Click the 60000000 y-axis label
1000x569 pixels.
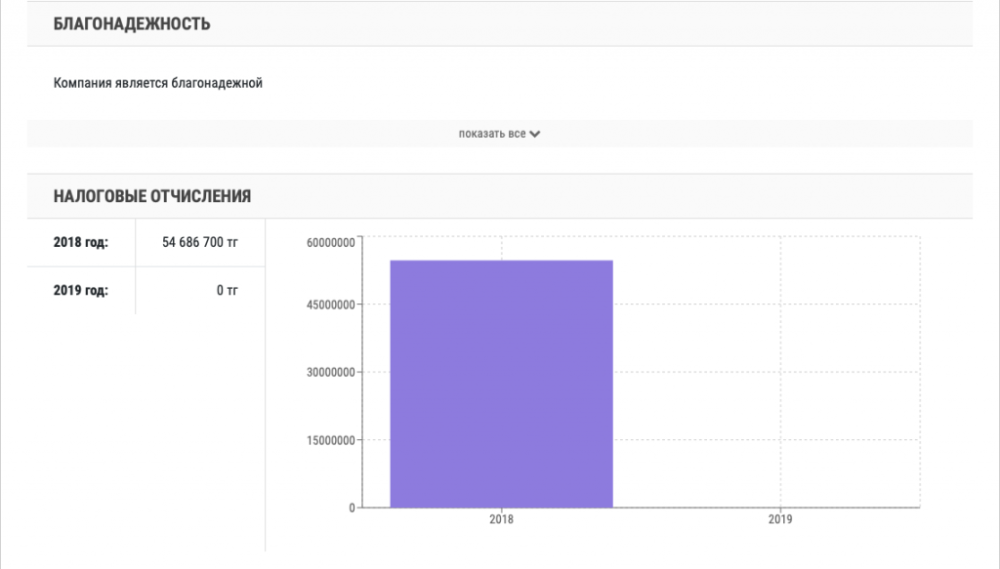click(x=329, y=243)
